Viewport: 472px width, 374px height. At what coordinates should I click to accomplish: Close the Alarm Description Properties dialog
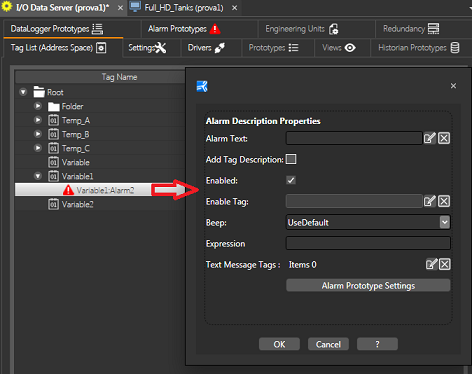(x=453, y=86)
